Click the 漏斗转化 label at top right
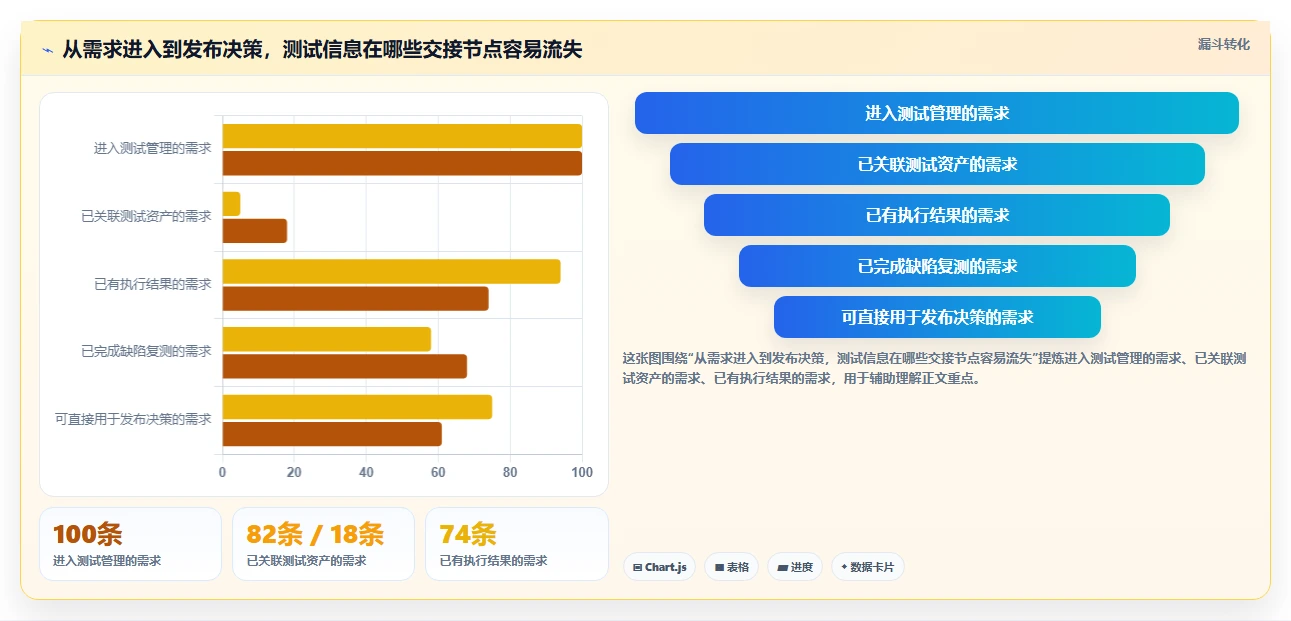 pyautogui.click(x=1224, y=44)
